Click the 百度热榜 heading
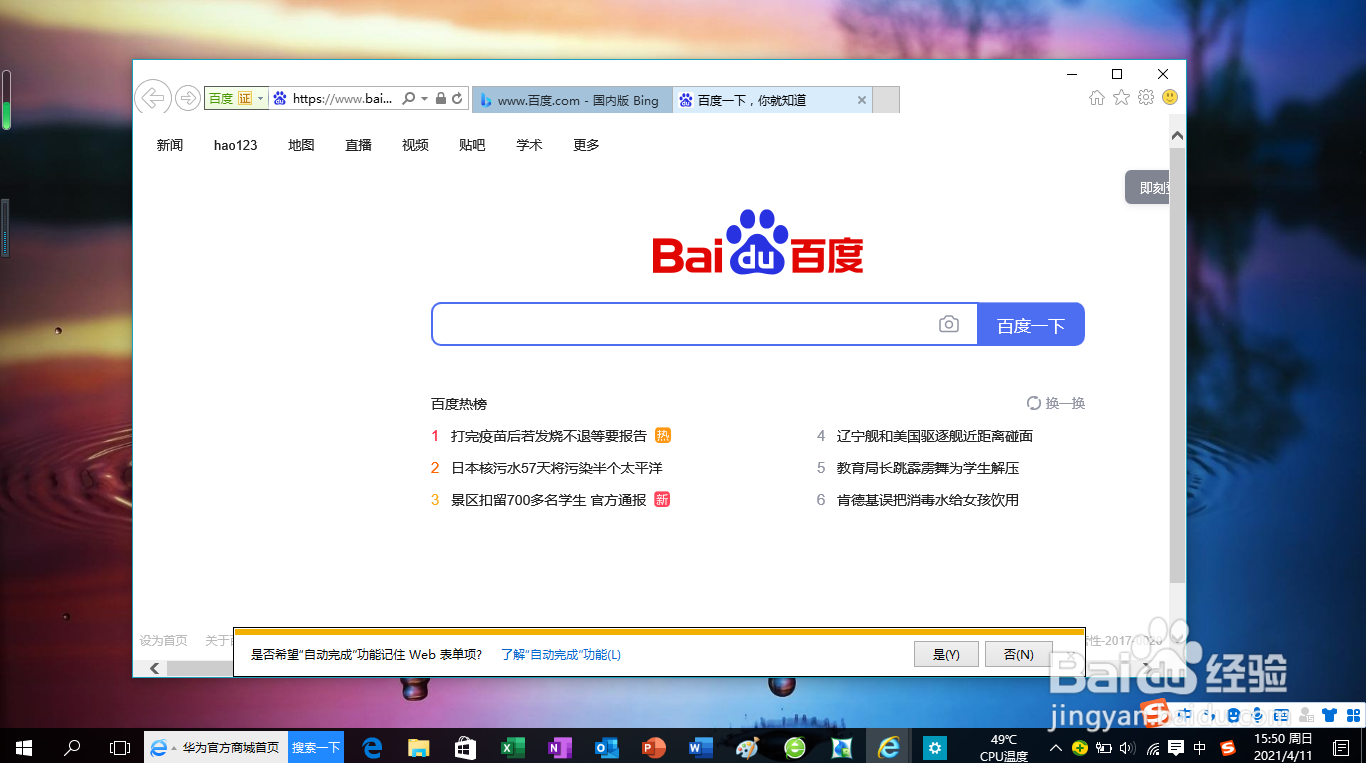 tap(459, 404)
